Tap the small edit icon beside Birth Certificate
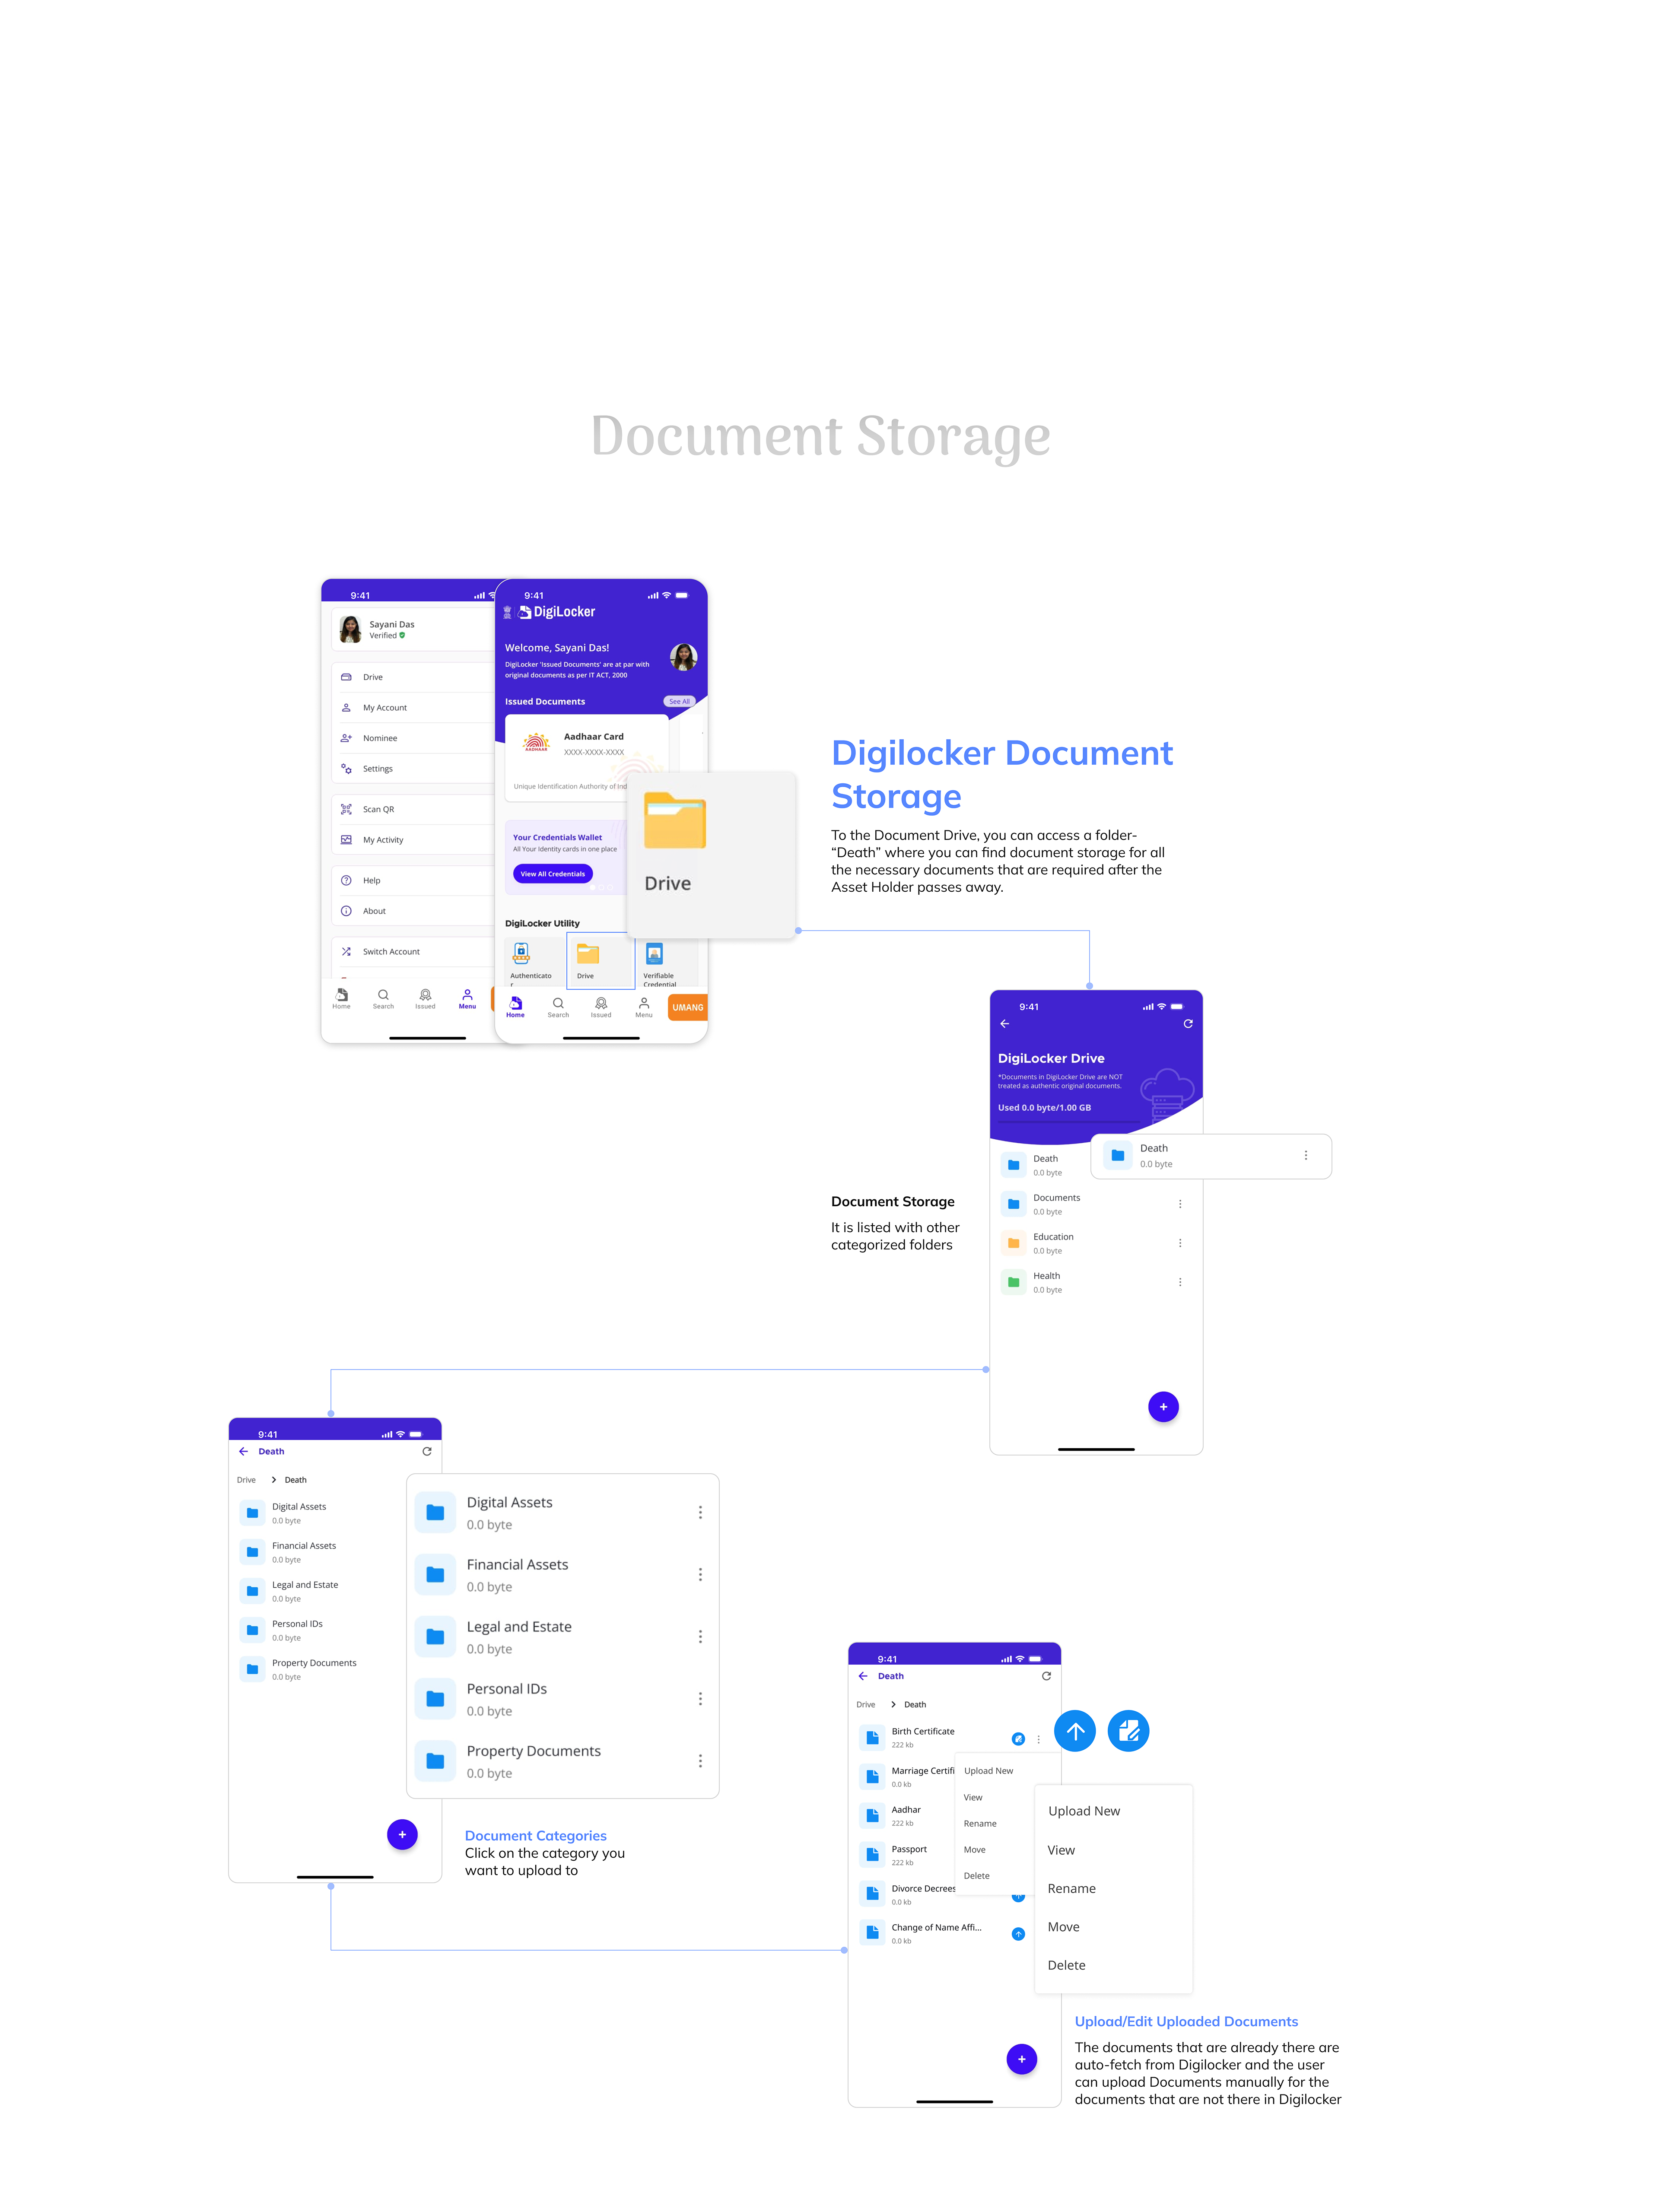 tap(1017, 1739)
